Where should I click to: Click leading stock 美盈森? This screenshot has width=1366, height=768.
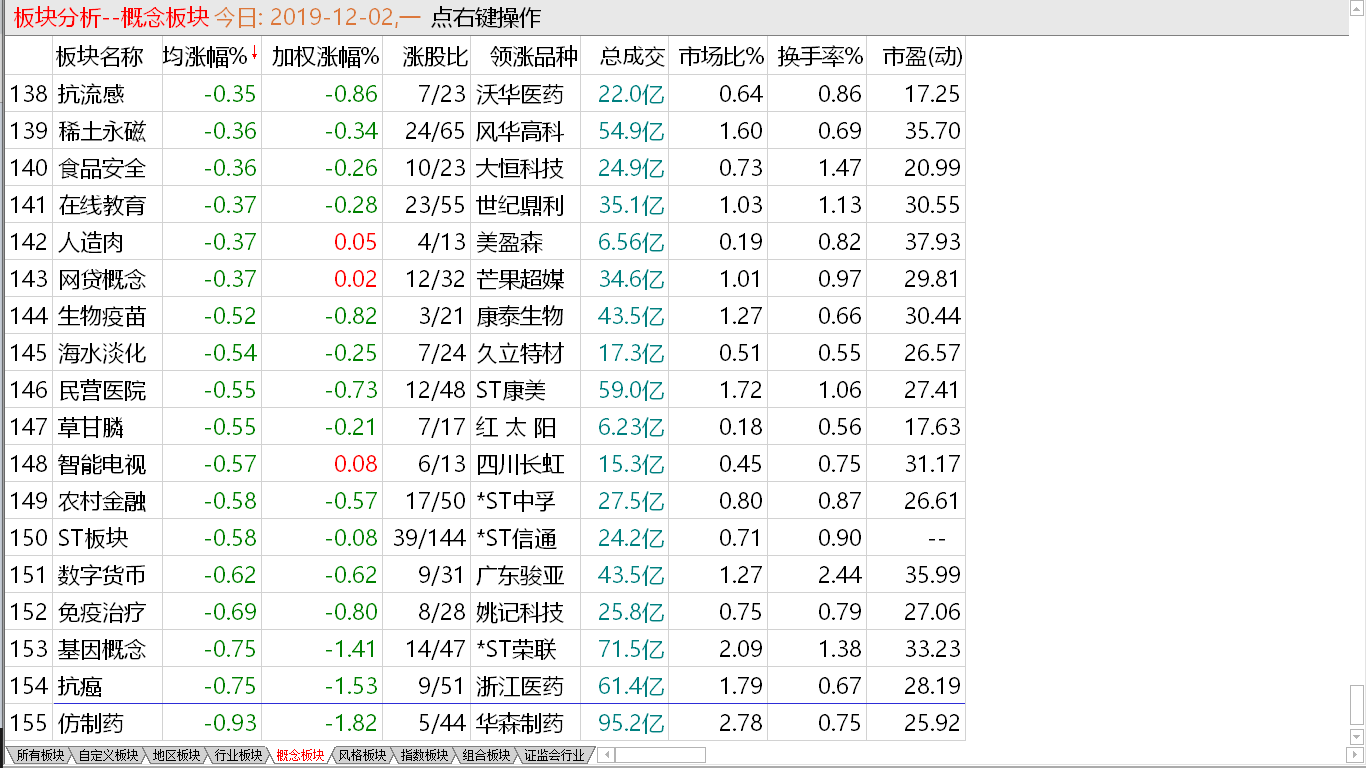(509, 242)
